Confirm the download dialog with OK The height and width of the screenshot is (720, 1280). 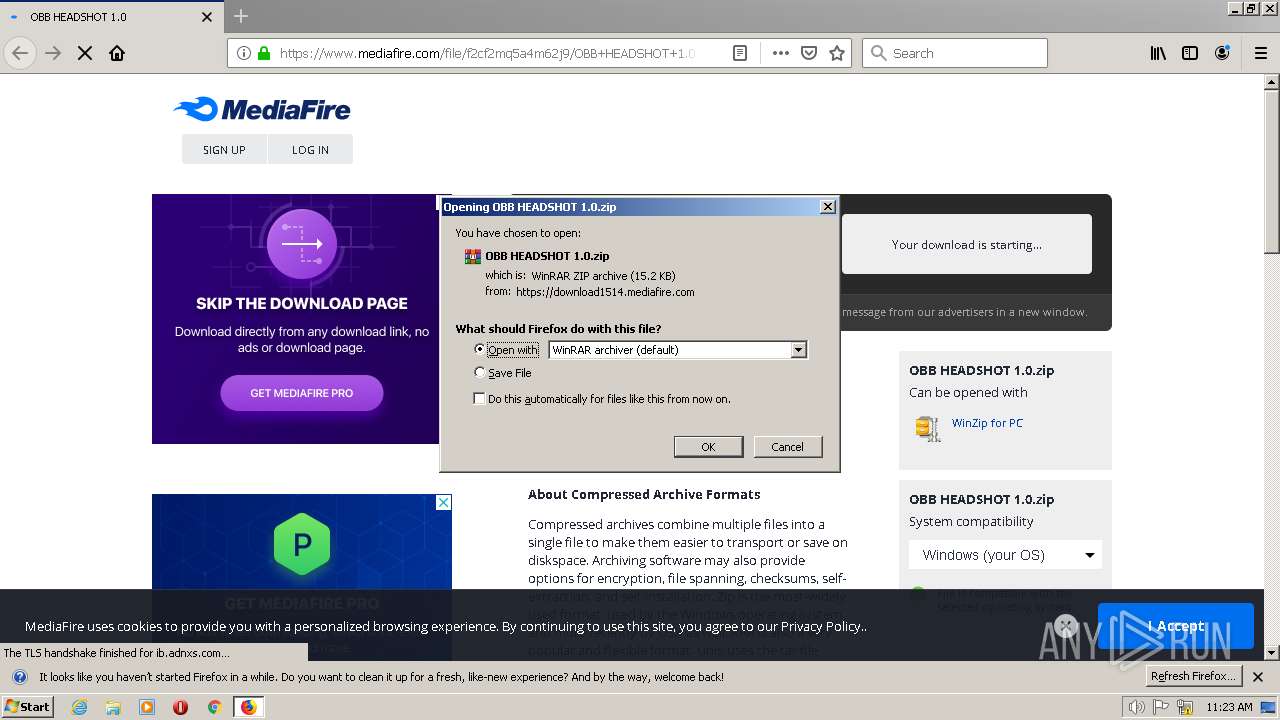[708, 447]
